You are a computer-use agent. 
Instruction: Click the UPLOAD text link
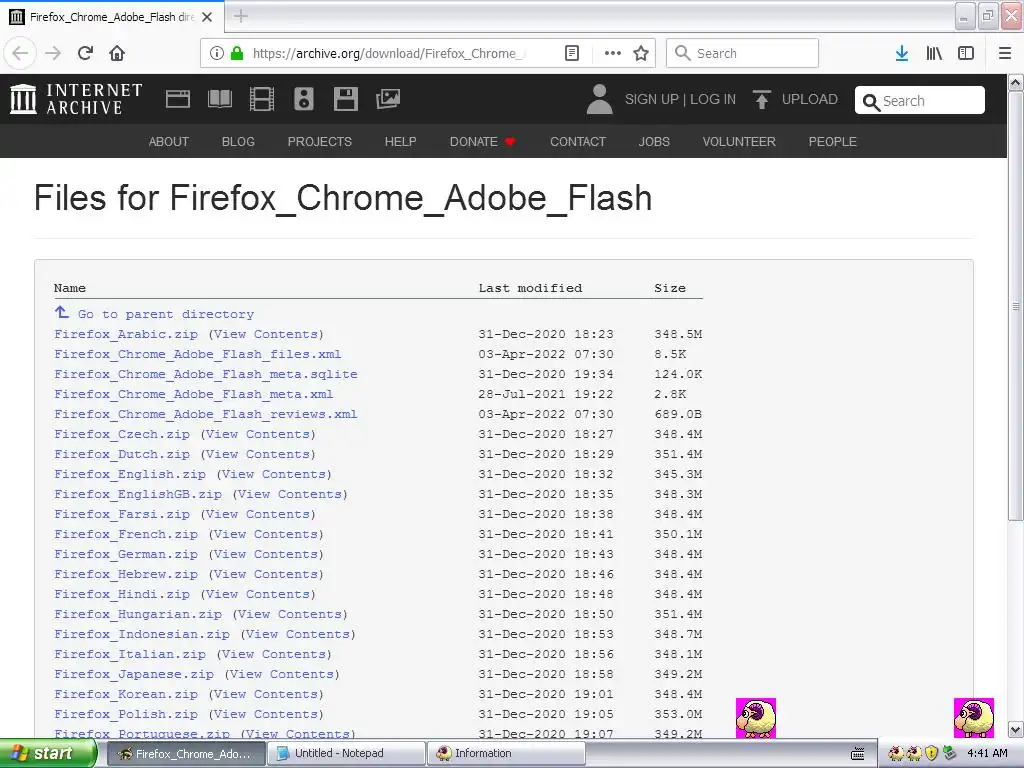pyautogui.click(x=810, y=99)
